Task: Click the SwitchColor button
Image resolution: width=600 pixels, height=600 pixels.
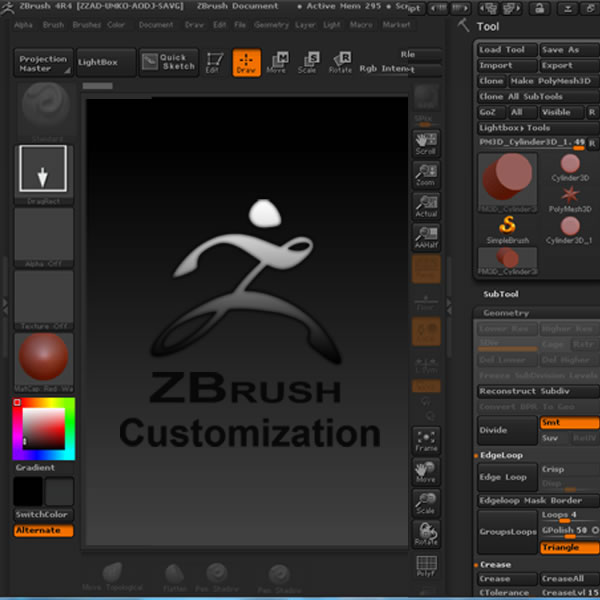Action: click(44, 515)
